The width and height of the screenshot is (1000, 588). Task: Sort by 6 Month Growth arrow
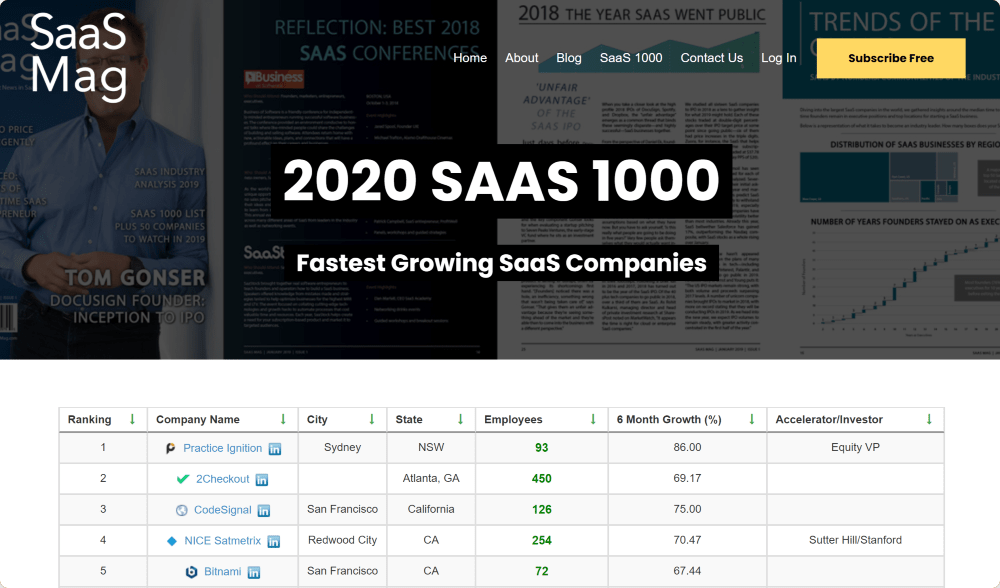point(752,419)
